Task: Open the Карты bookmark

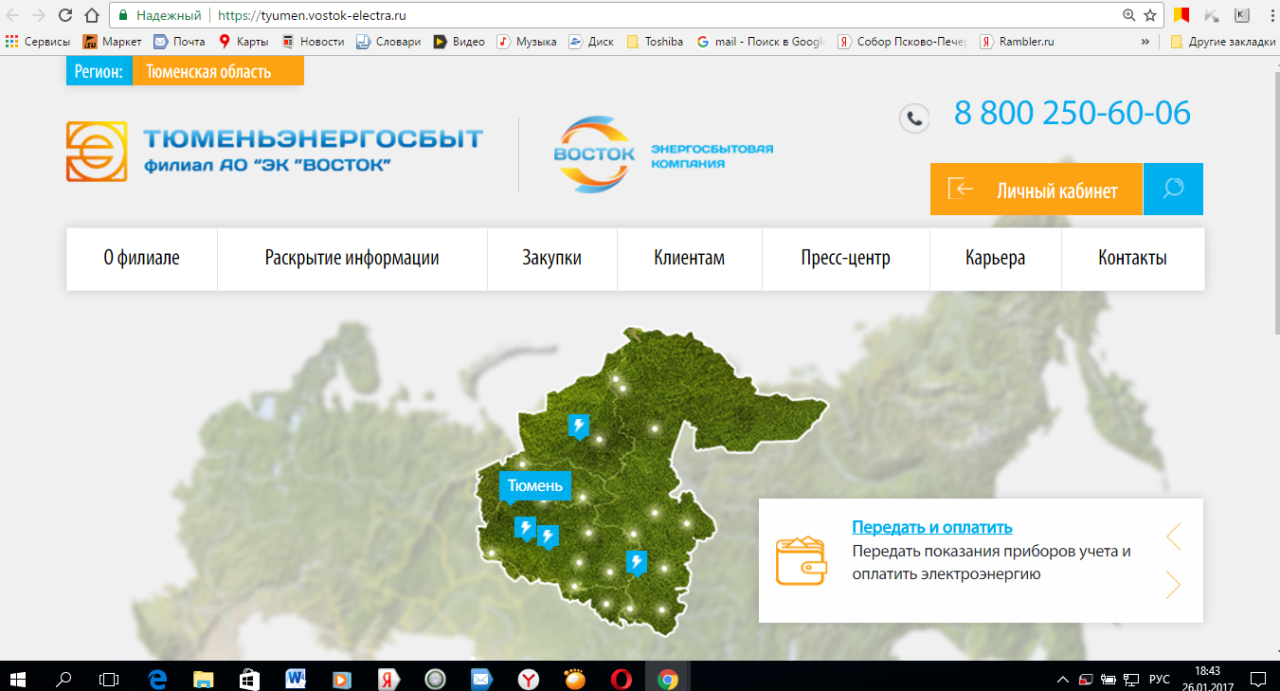Action: point(244,42)
